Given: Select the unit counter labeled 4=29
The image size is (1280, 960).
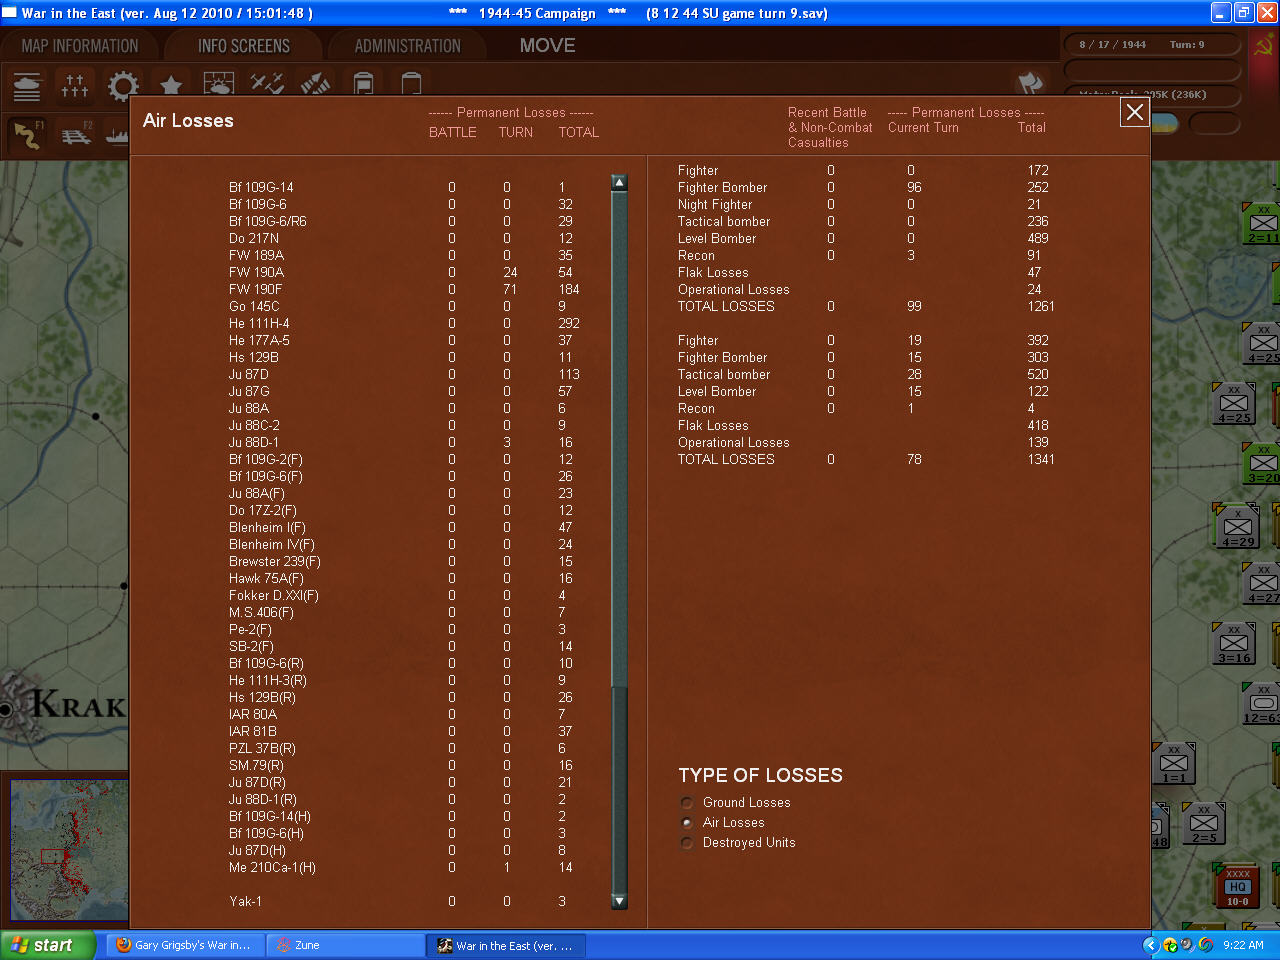Looking at the screenshot, I should [1238, 526].
